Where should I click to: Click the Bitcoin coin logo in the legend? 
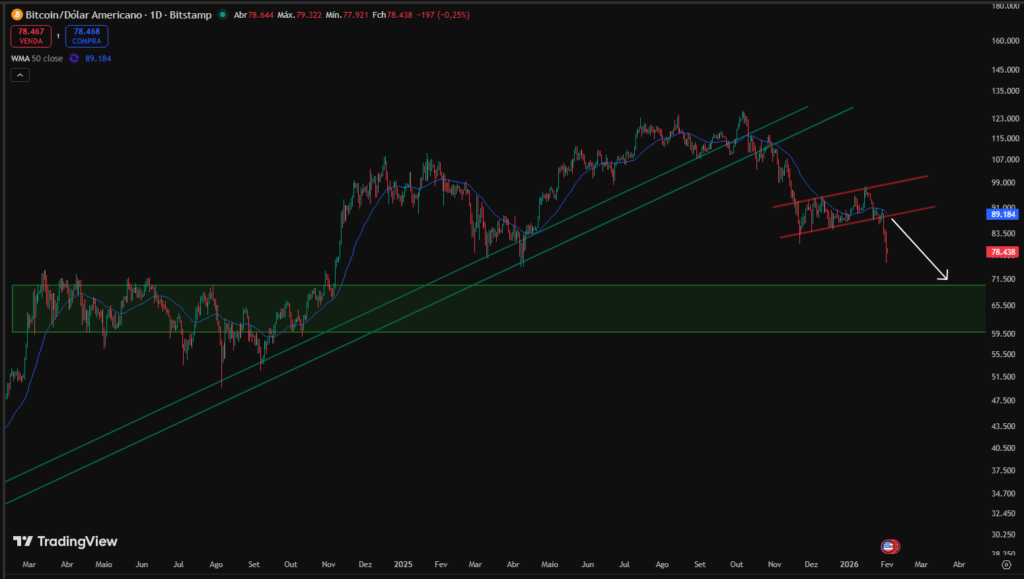pyautogui.click(x=17, y=14)
